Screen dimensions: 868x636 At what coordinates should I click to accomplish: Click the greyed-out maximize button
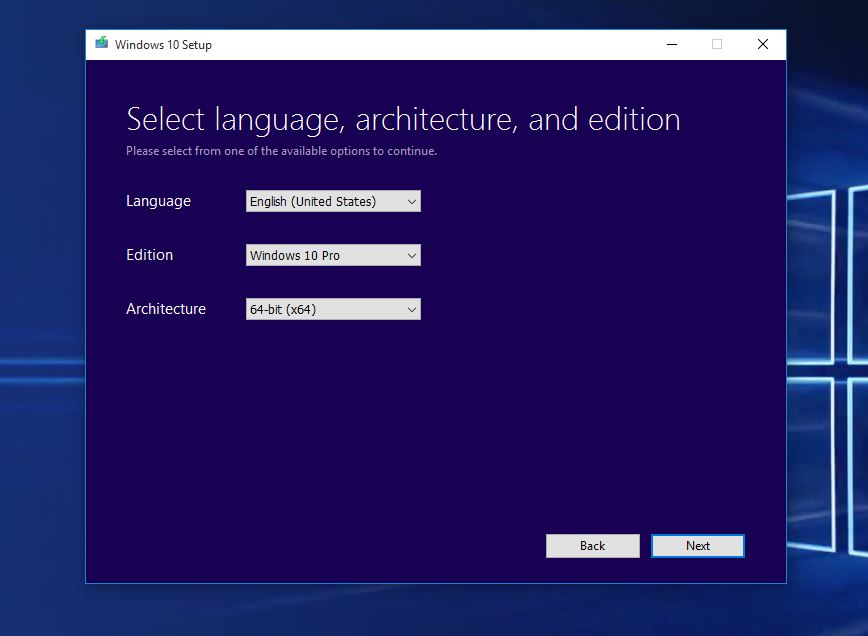tap(717, 44)
